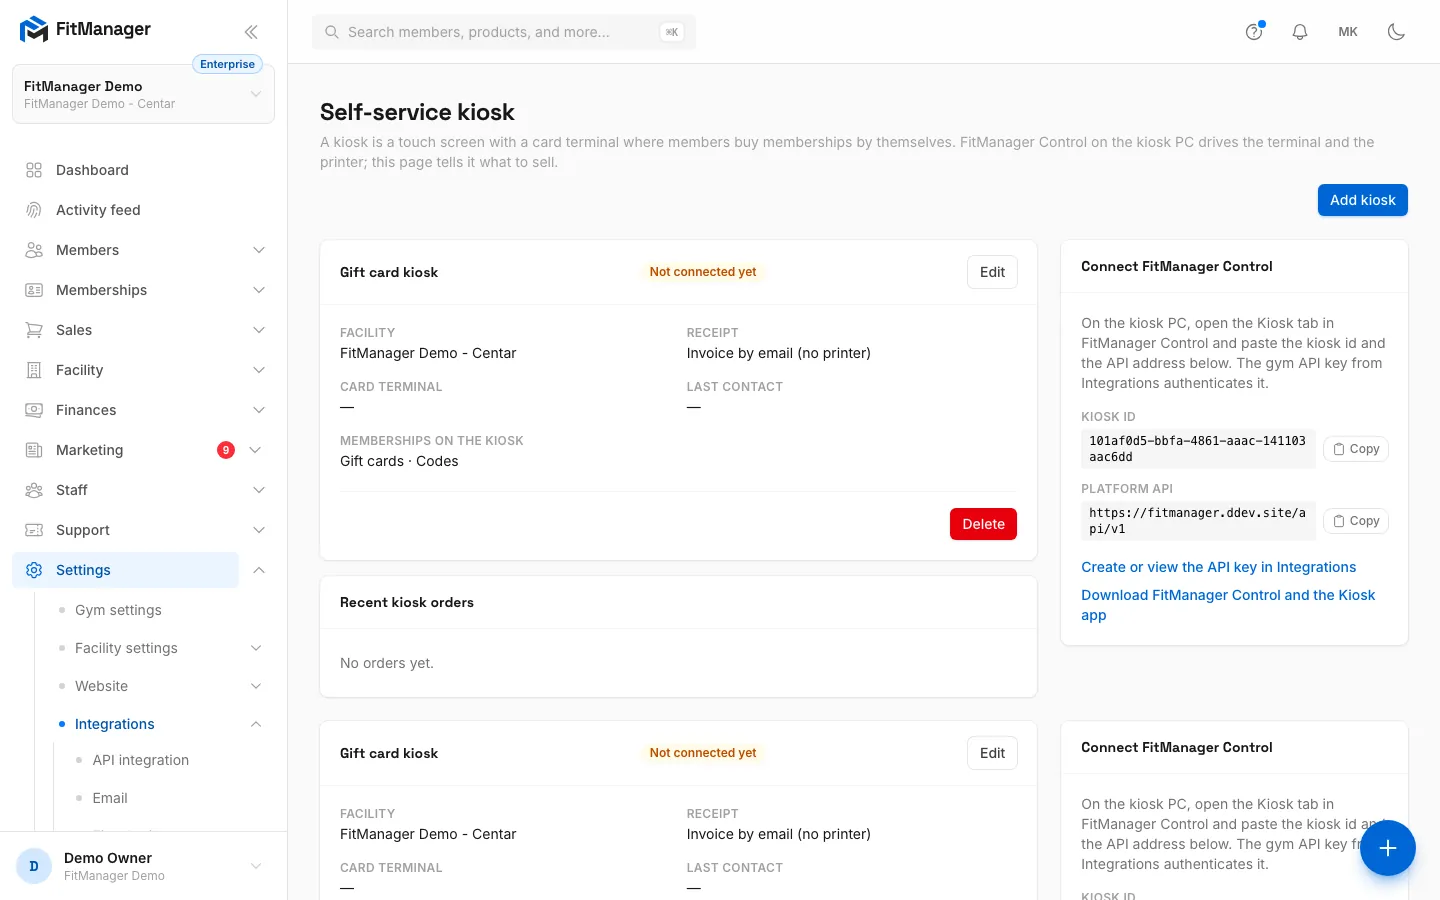Click the FitManager logo icon

click(x=34, y=30)
